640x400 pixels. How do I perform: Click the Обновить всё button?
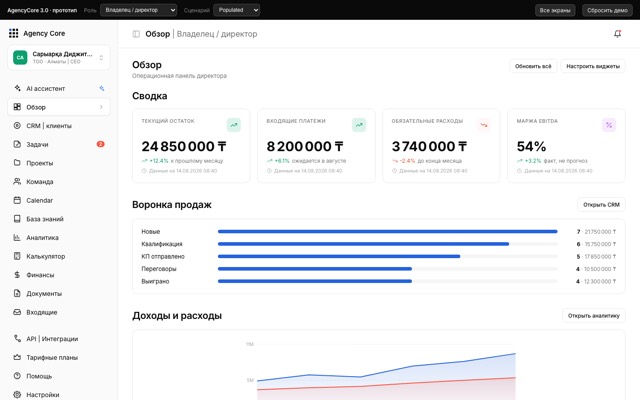point(533,66)
